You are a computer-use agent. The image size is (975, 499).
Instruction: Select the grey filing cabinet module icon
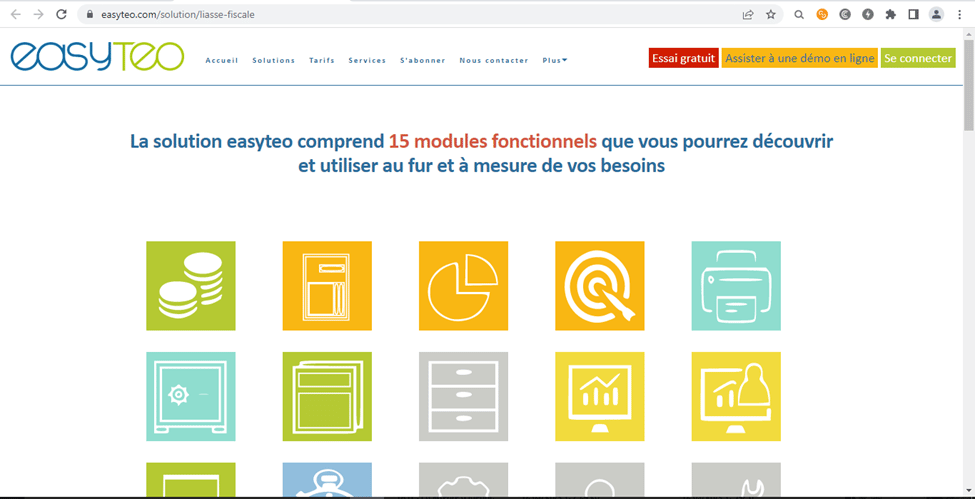[463, 396]
